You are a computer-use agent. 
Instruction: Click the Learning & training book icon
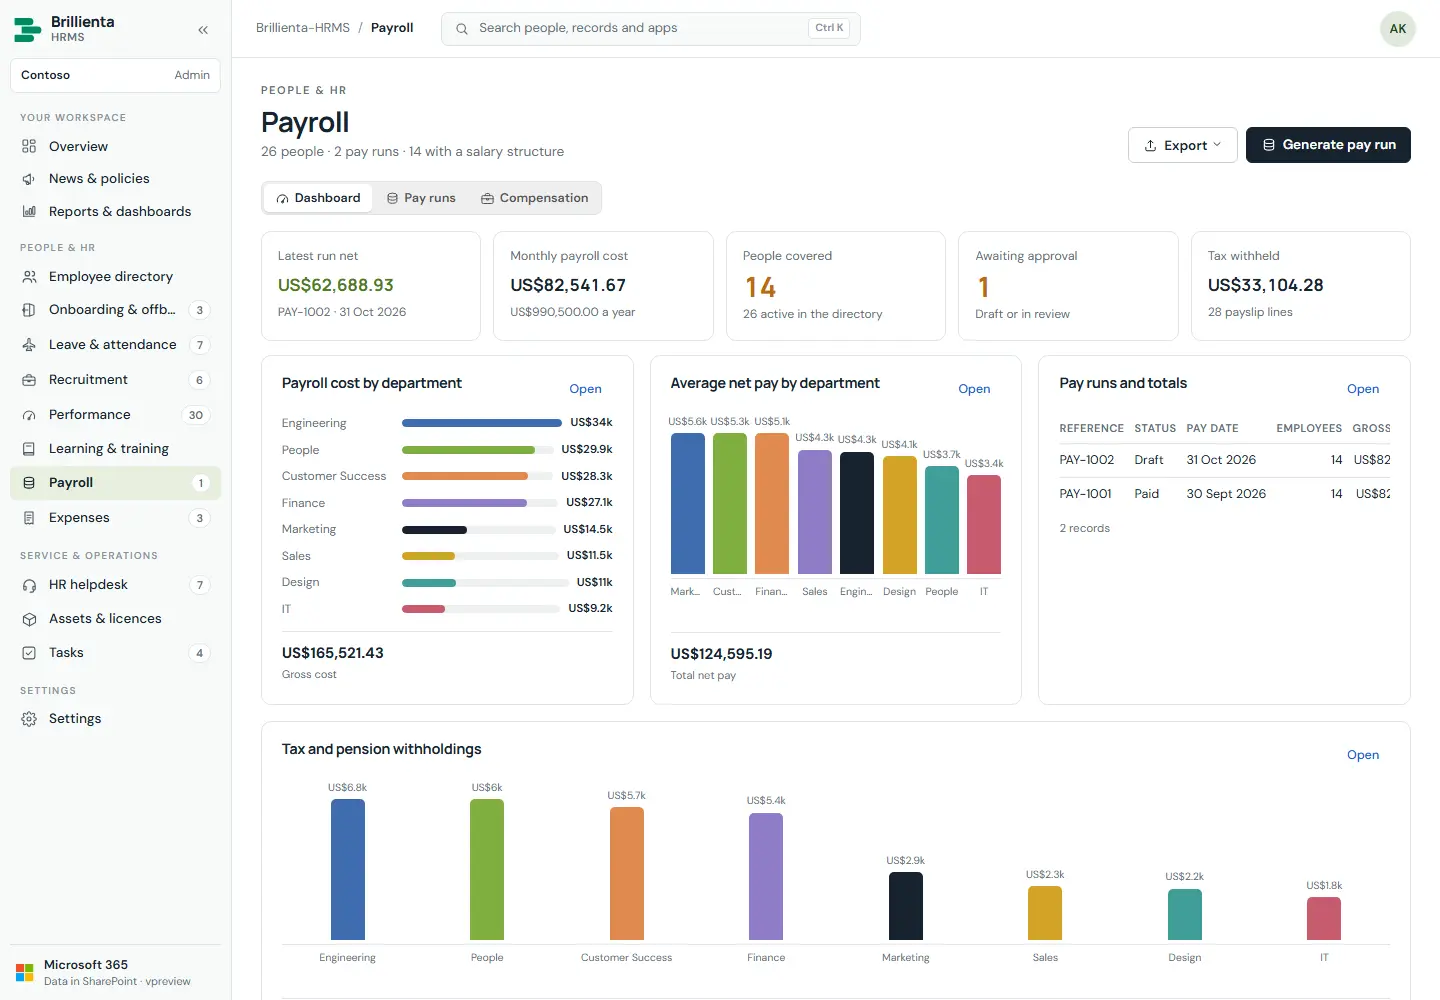tap(29, 449)
